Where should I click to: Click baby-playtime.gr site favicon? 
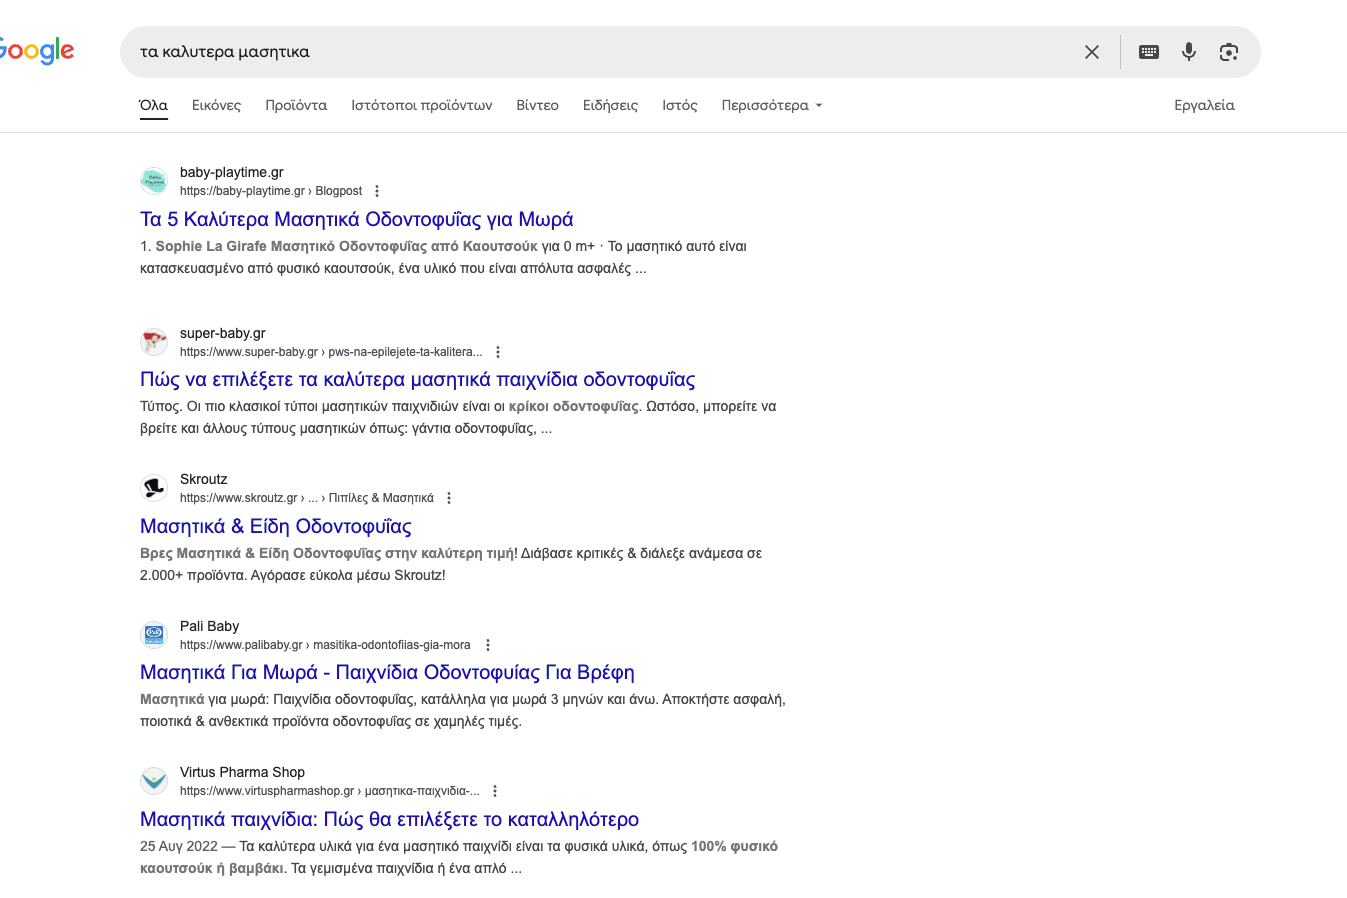(154, 181)
